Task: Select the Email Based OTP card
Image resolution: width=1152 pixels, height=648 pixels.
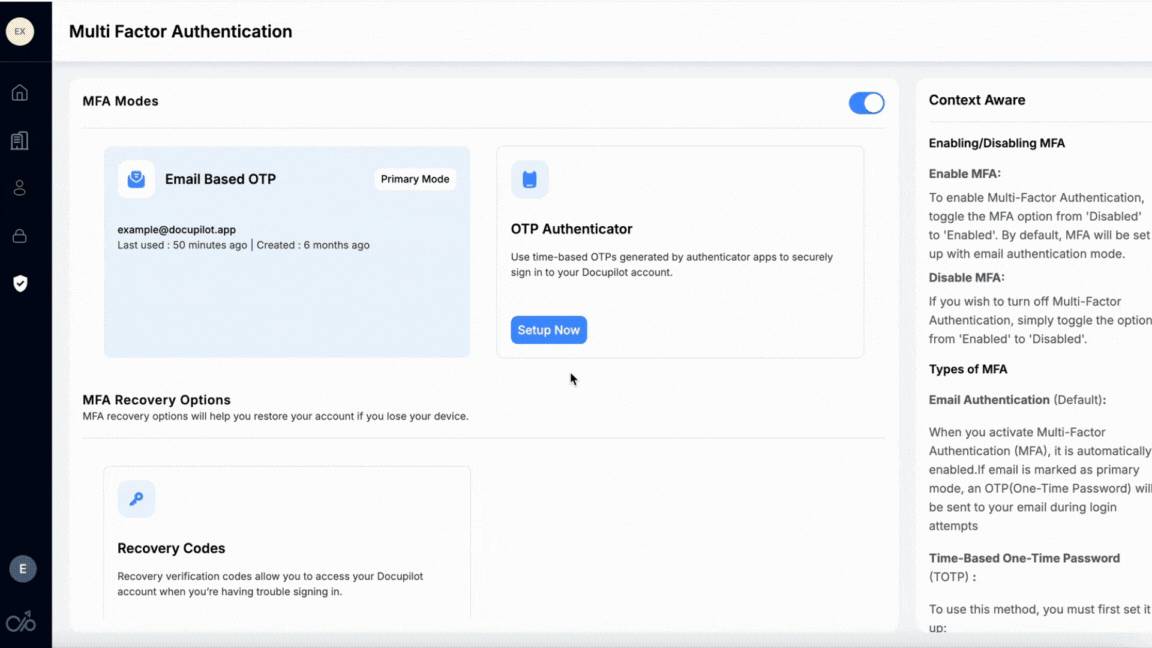Action: tap(287, 290)
